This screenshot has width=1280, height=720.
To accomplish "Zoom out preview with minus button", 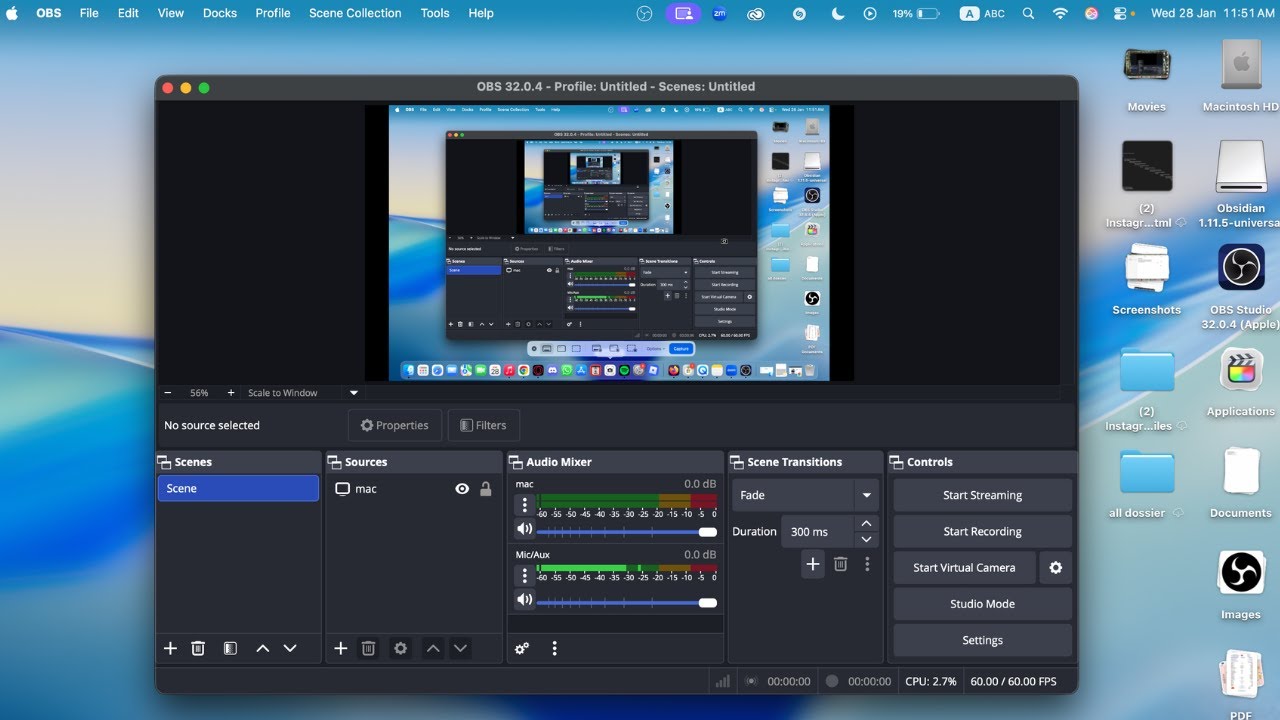I will click(x=167, y=393).
